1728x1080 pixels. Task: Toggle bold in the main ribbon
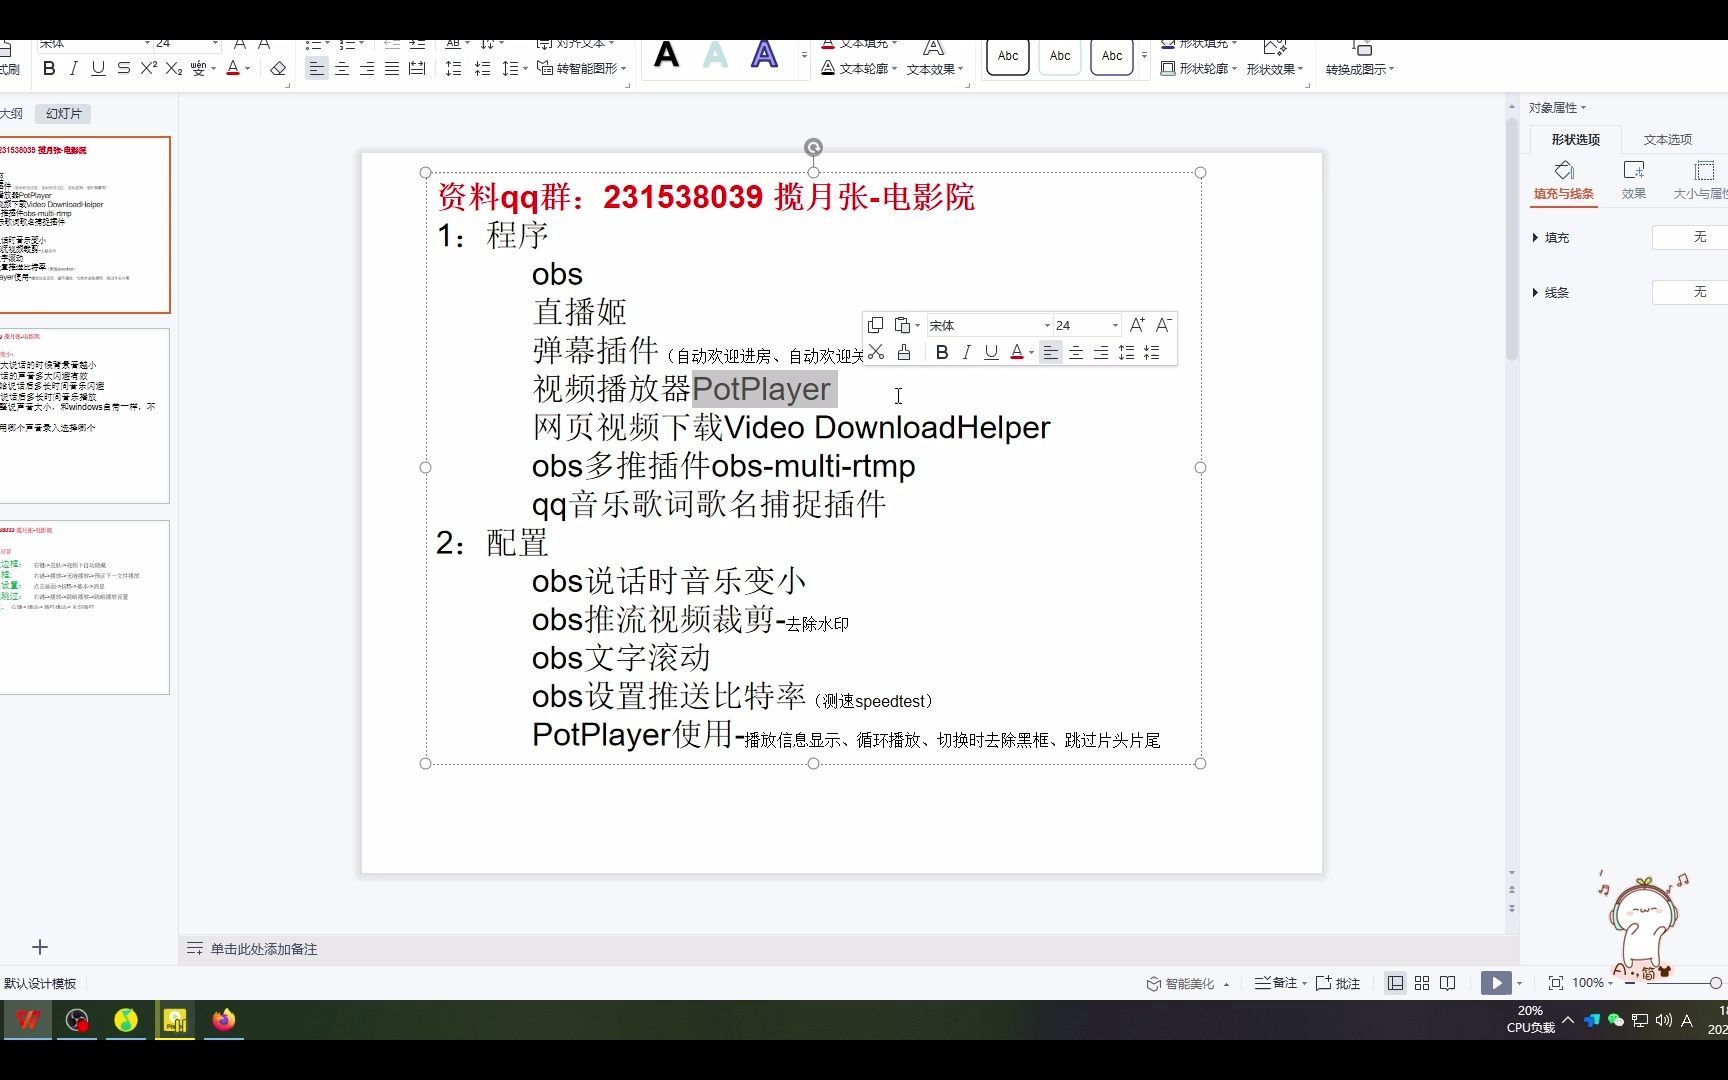pyautogui.click(x=49, y=69)
